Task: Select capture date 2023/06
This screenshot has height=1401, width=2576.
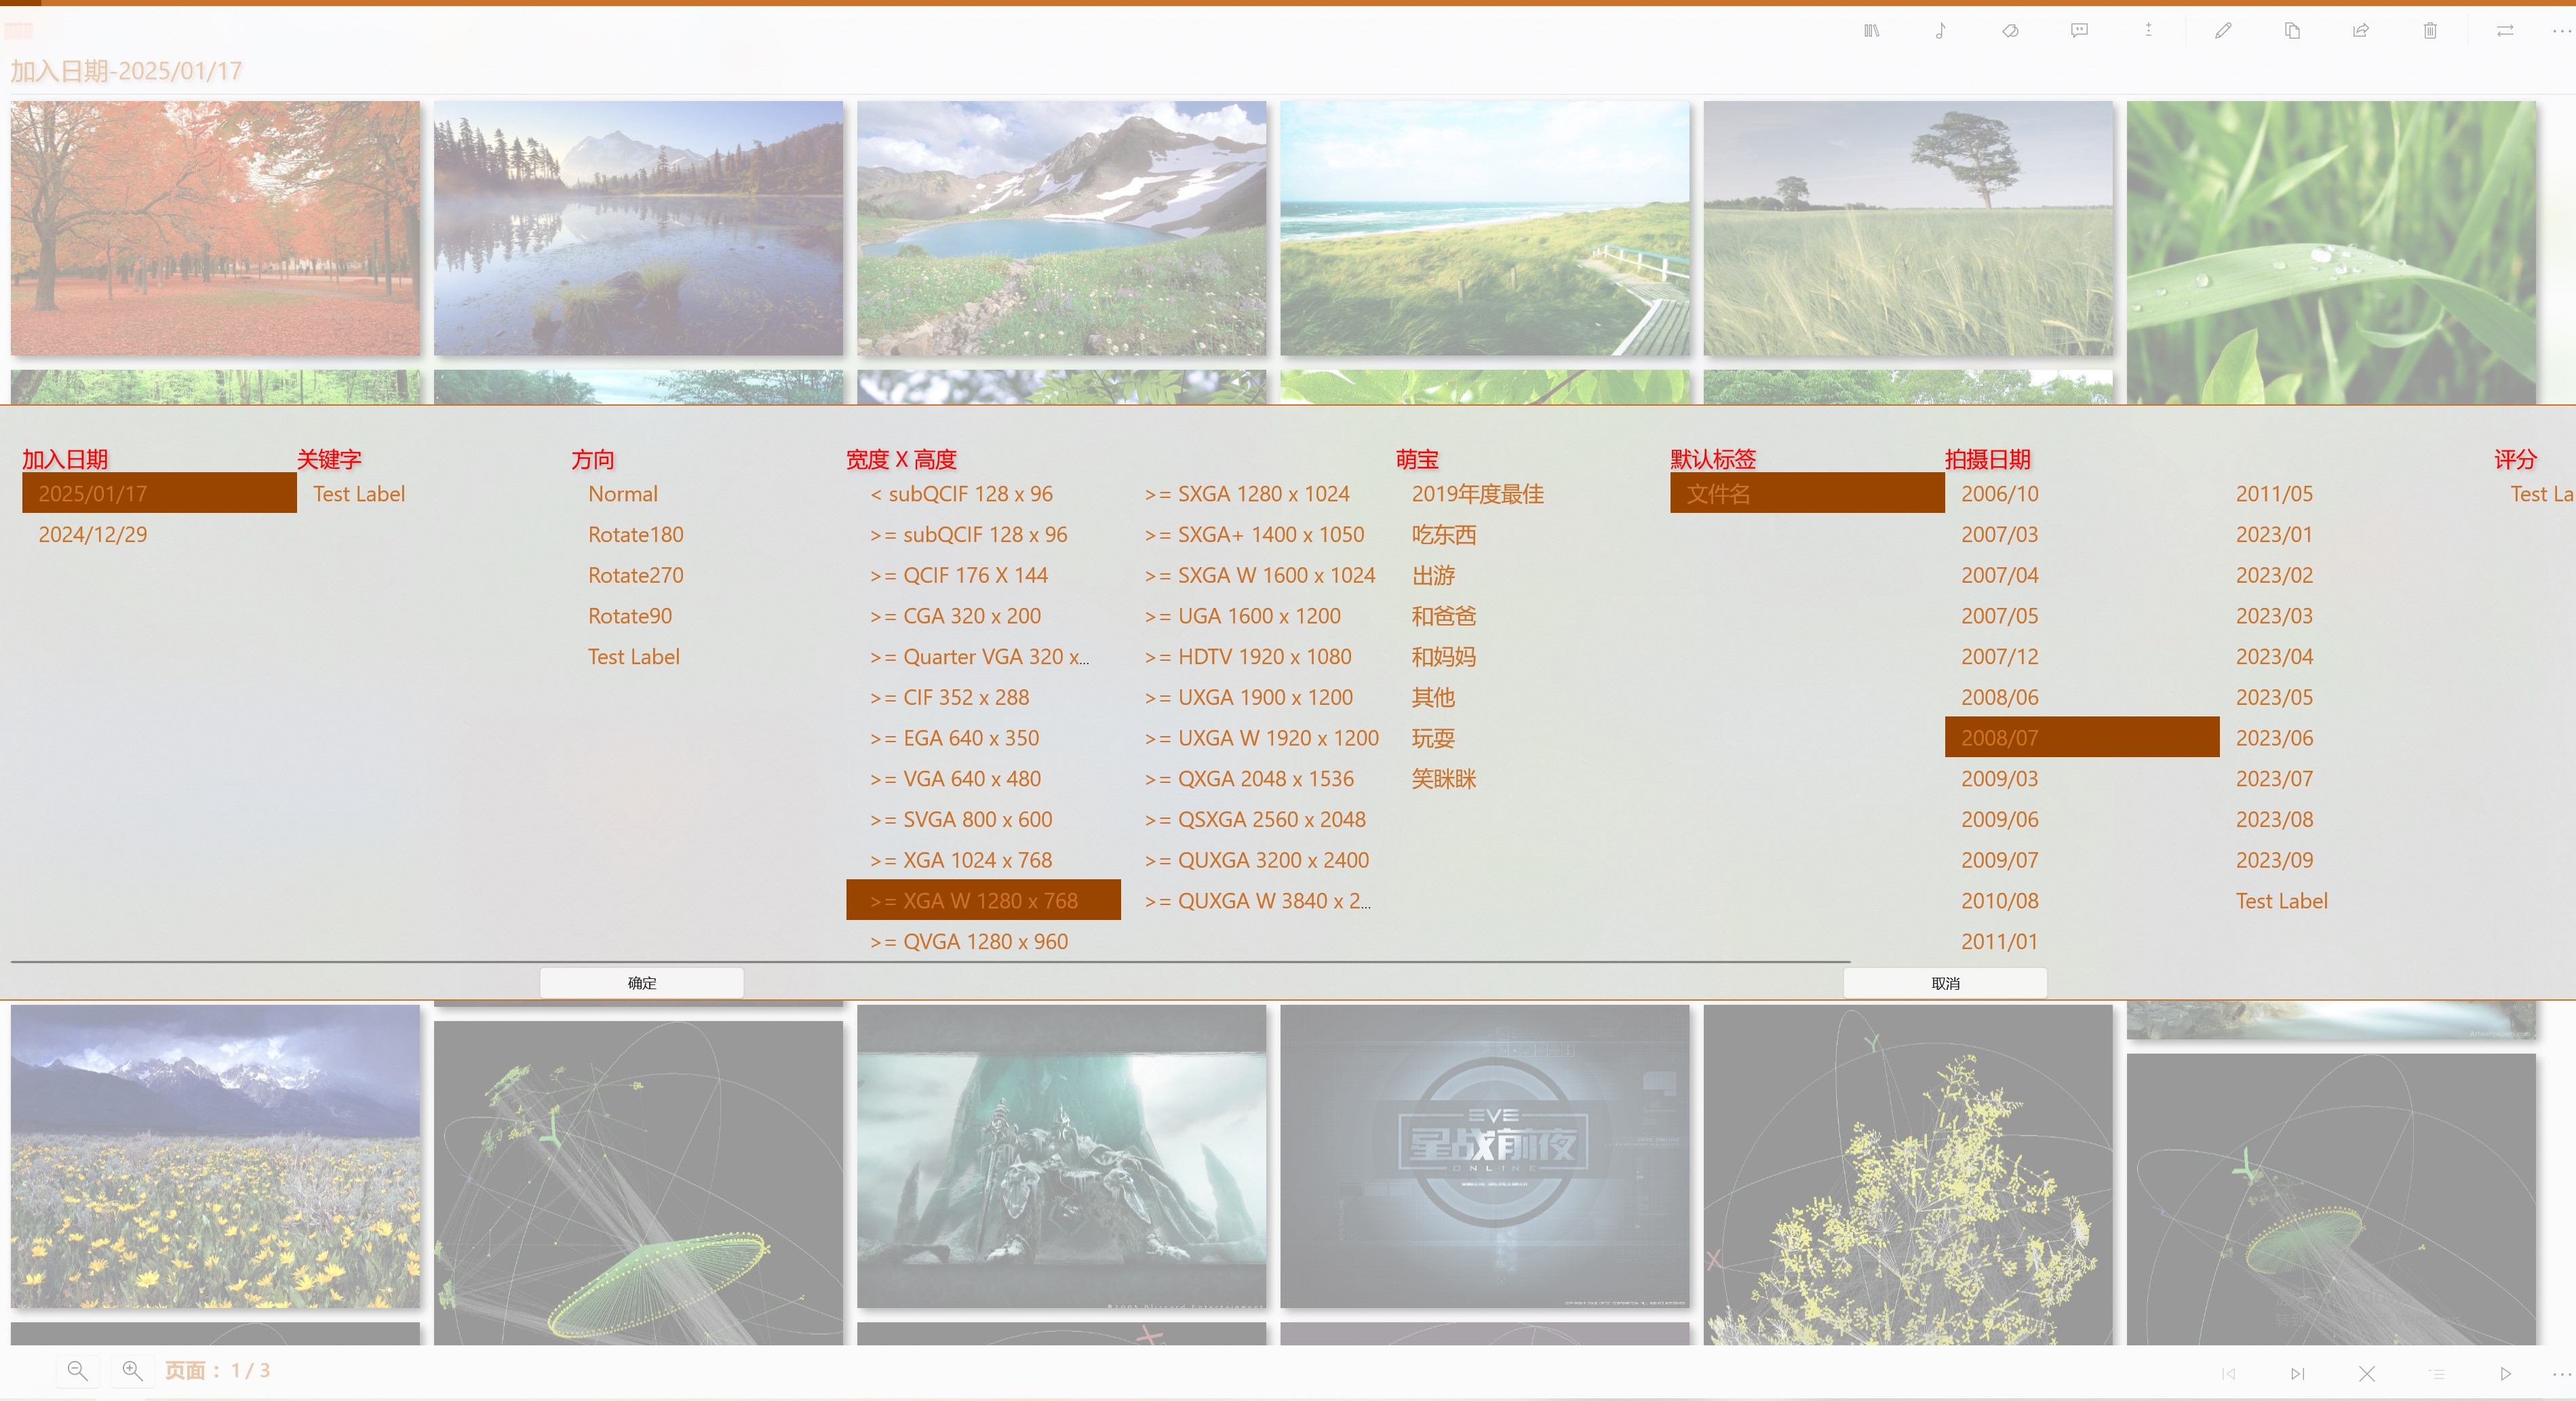Action: [2274, 738]
